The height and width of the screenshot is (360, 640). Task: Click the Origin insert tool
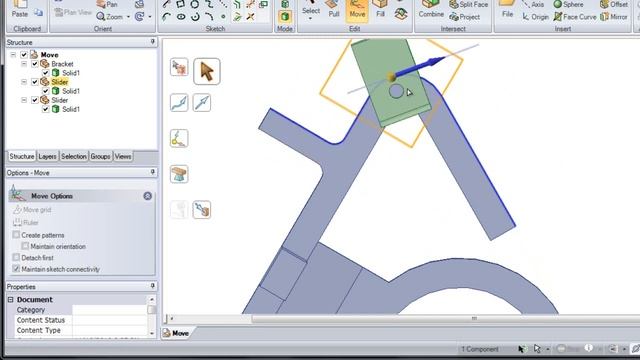pyautogui.click(x=535, y=17)
